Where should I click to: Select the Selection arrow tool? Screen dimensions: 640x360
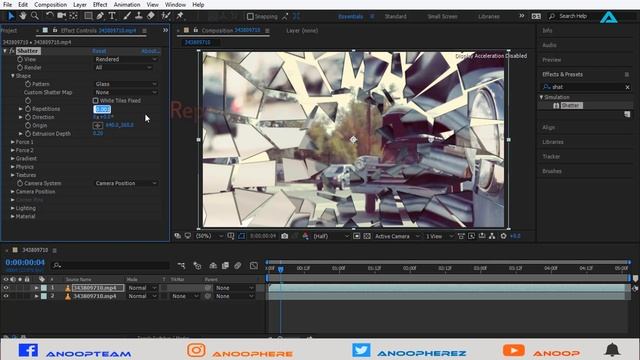click(11, 16)
